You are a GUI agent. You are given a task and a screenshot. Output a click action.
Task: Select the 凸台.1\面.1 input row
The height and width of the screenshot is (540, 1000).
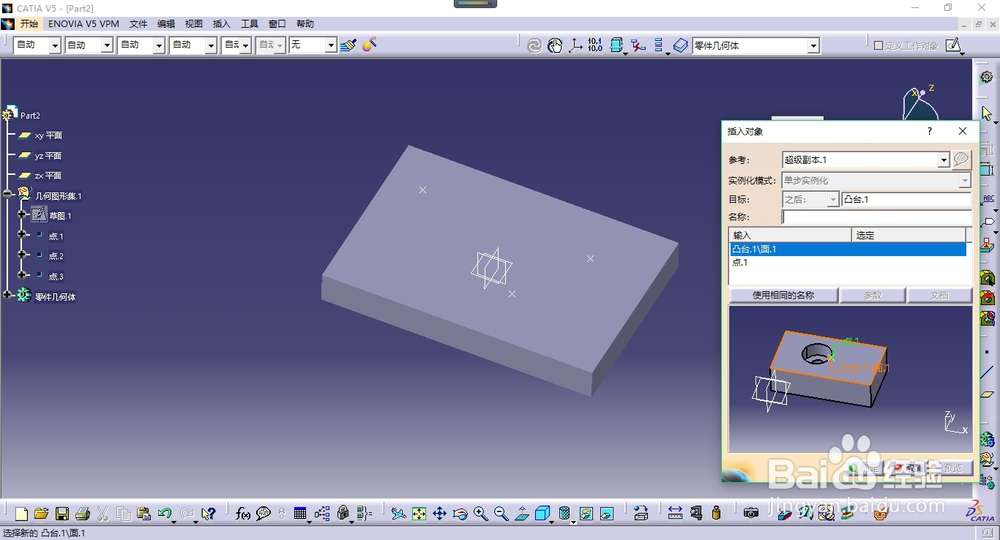[x=848, y=249]
